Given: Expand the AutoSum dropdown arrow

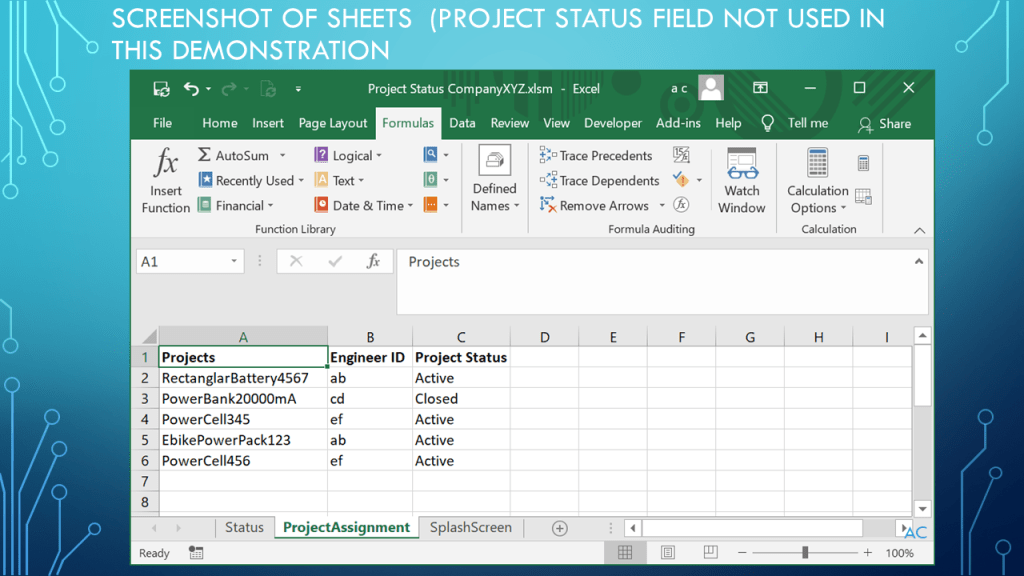Looking at the screenshot, I should (283, 156).
